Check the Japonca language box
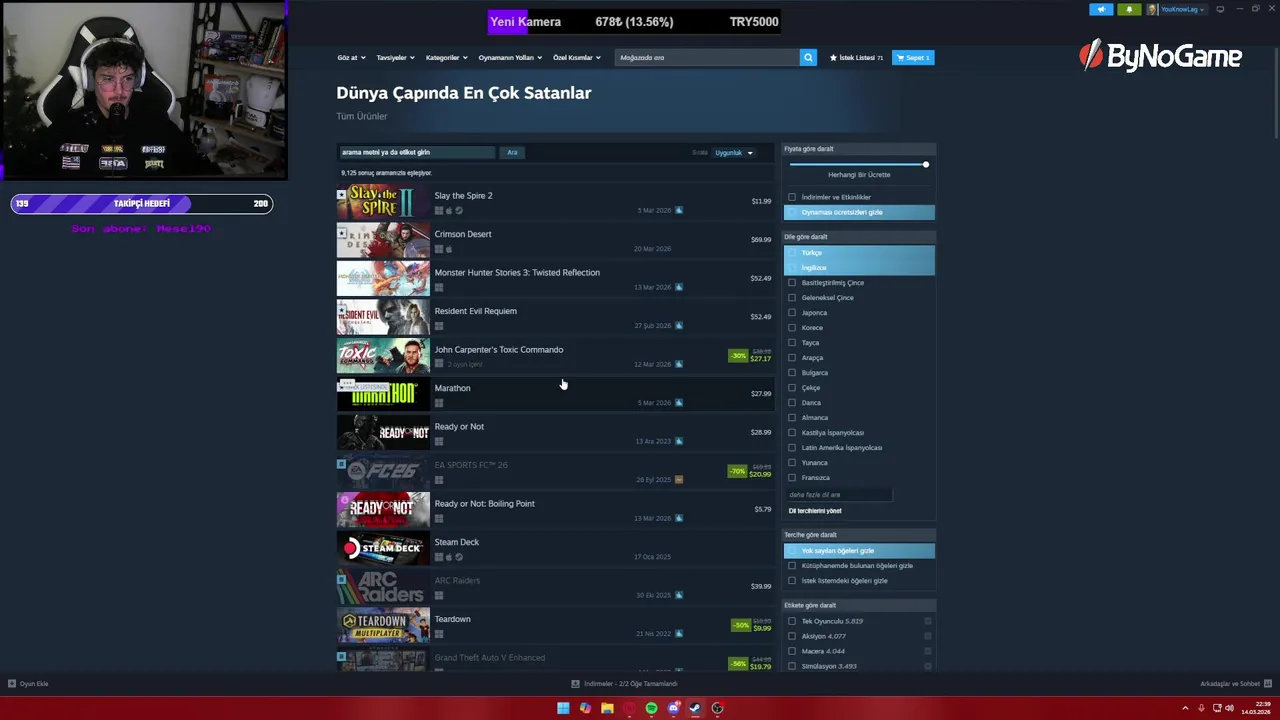Screen dimensions: 1280x720 (x=792, y=313)
